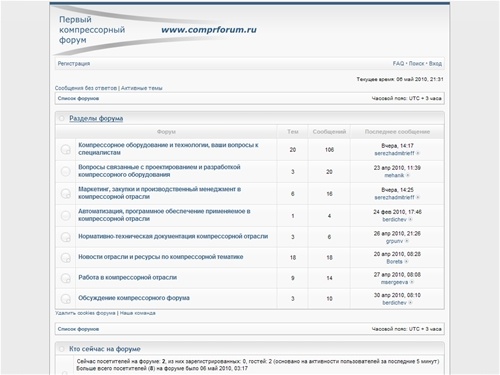Click status icon for Маркетинг forum

click(x=66, y=194)
